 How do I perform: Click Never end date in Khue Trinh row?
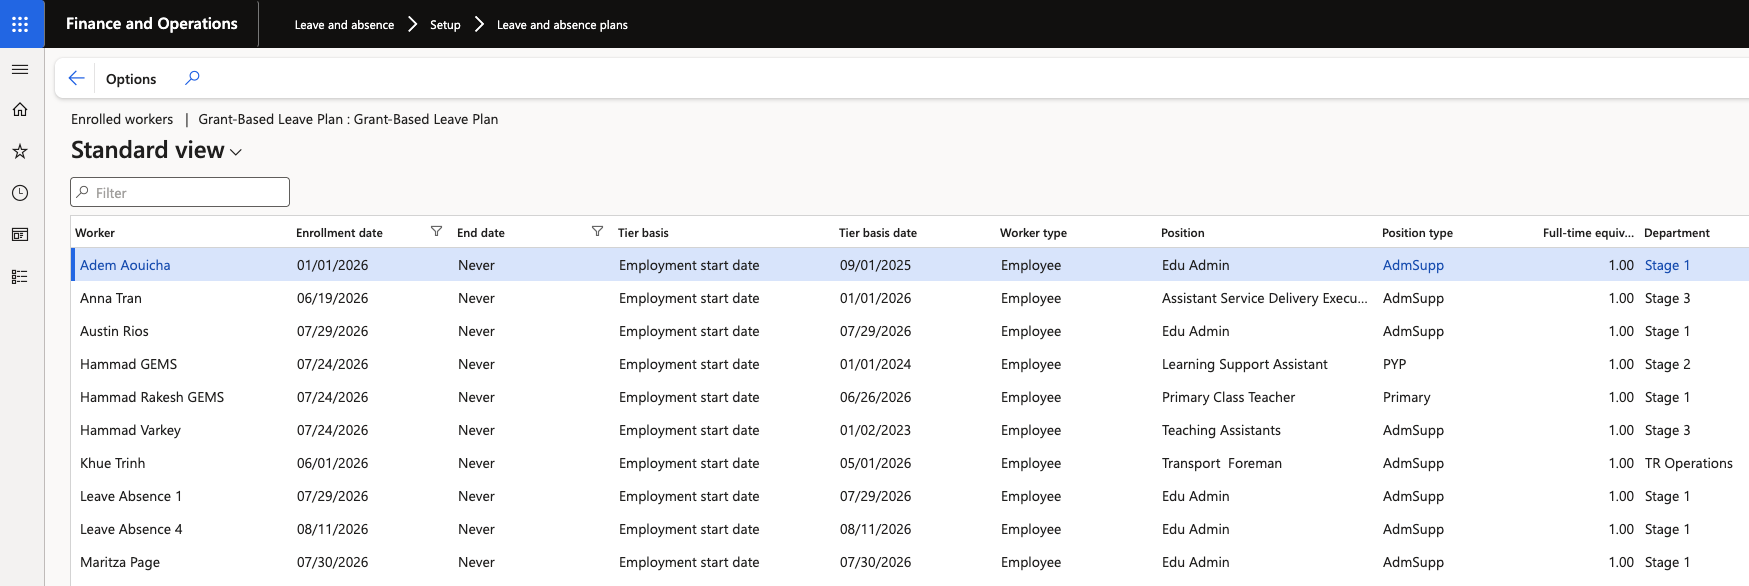pyautogui.click(x=476, y=463)
